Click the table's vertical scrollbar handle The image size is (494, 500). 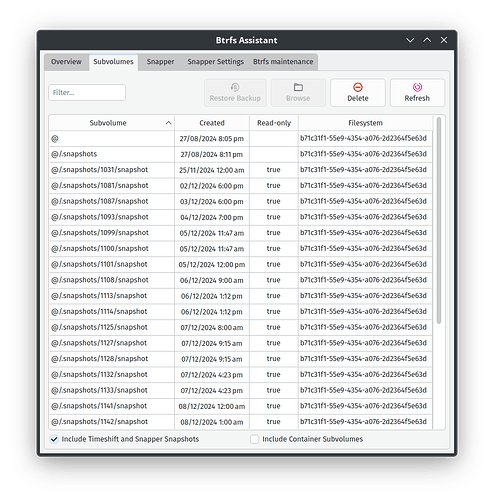(439, 220)
